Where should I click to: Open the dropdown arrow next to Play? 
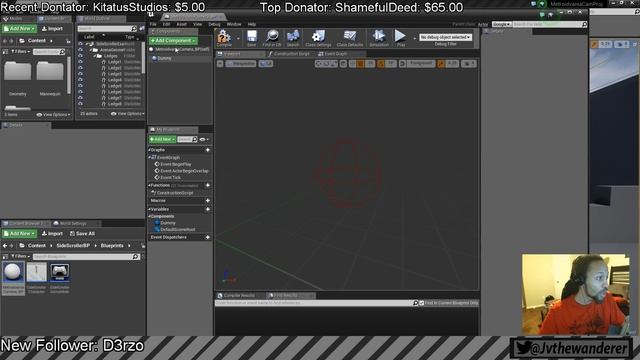click(x=414, y=38)
